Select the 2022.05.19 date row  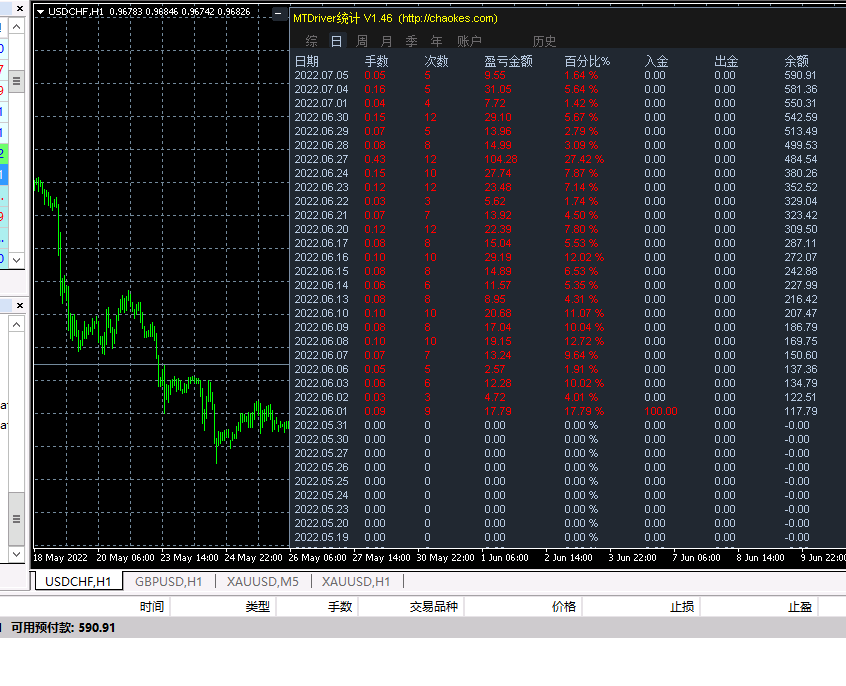322,537
